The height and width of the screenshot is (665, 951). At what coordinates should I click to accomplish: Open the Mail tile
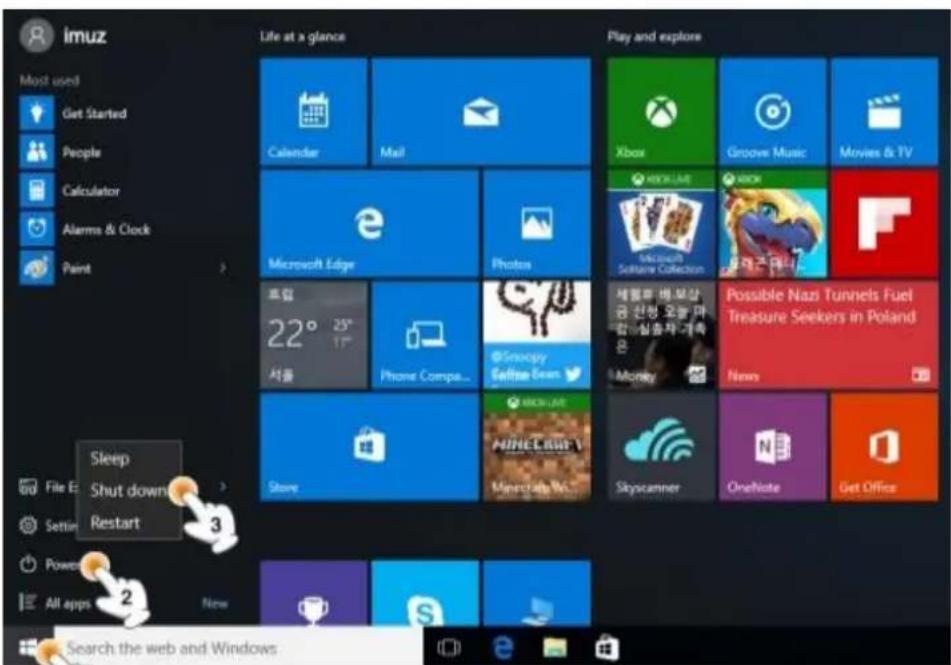point(481,111)
